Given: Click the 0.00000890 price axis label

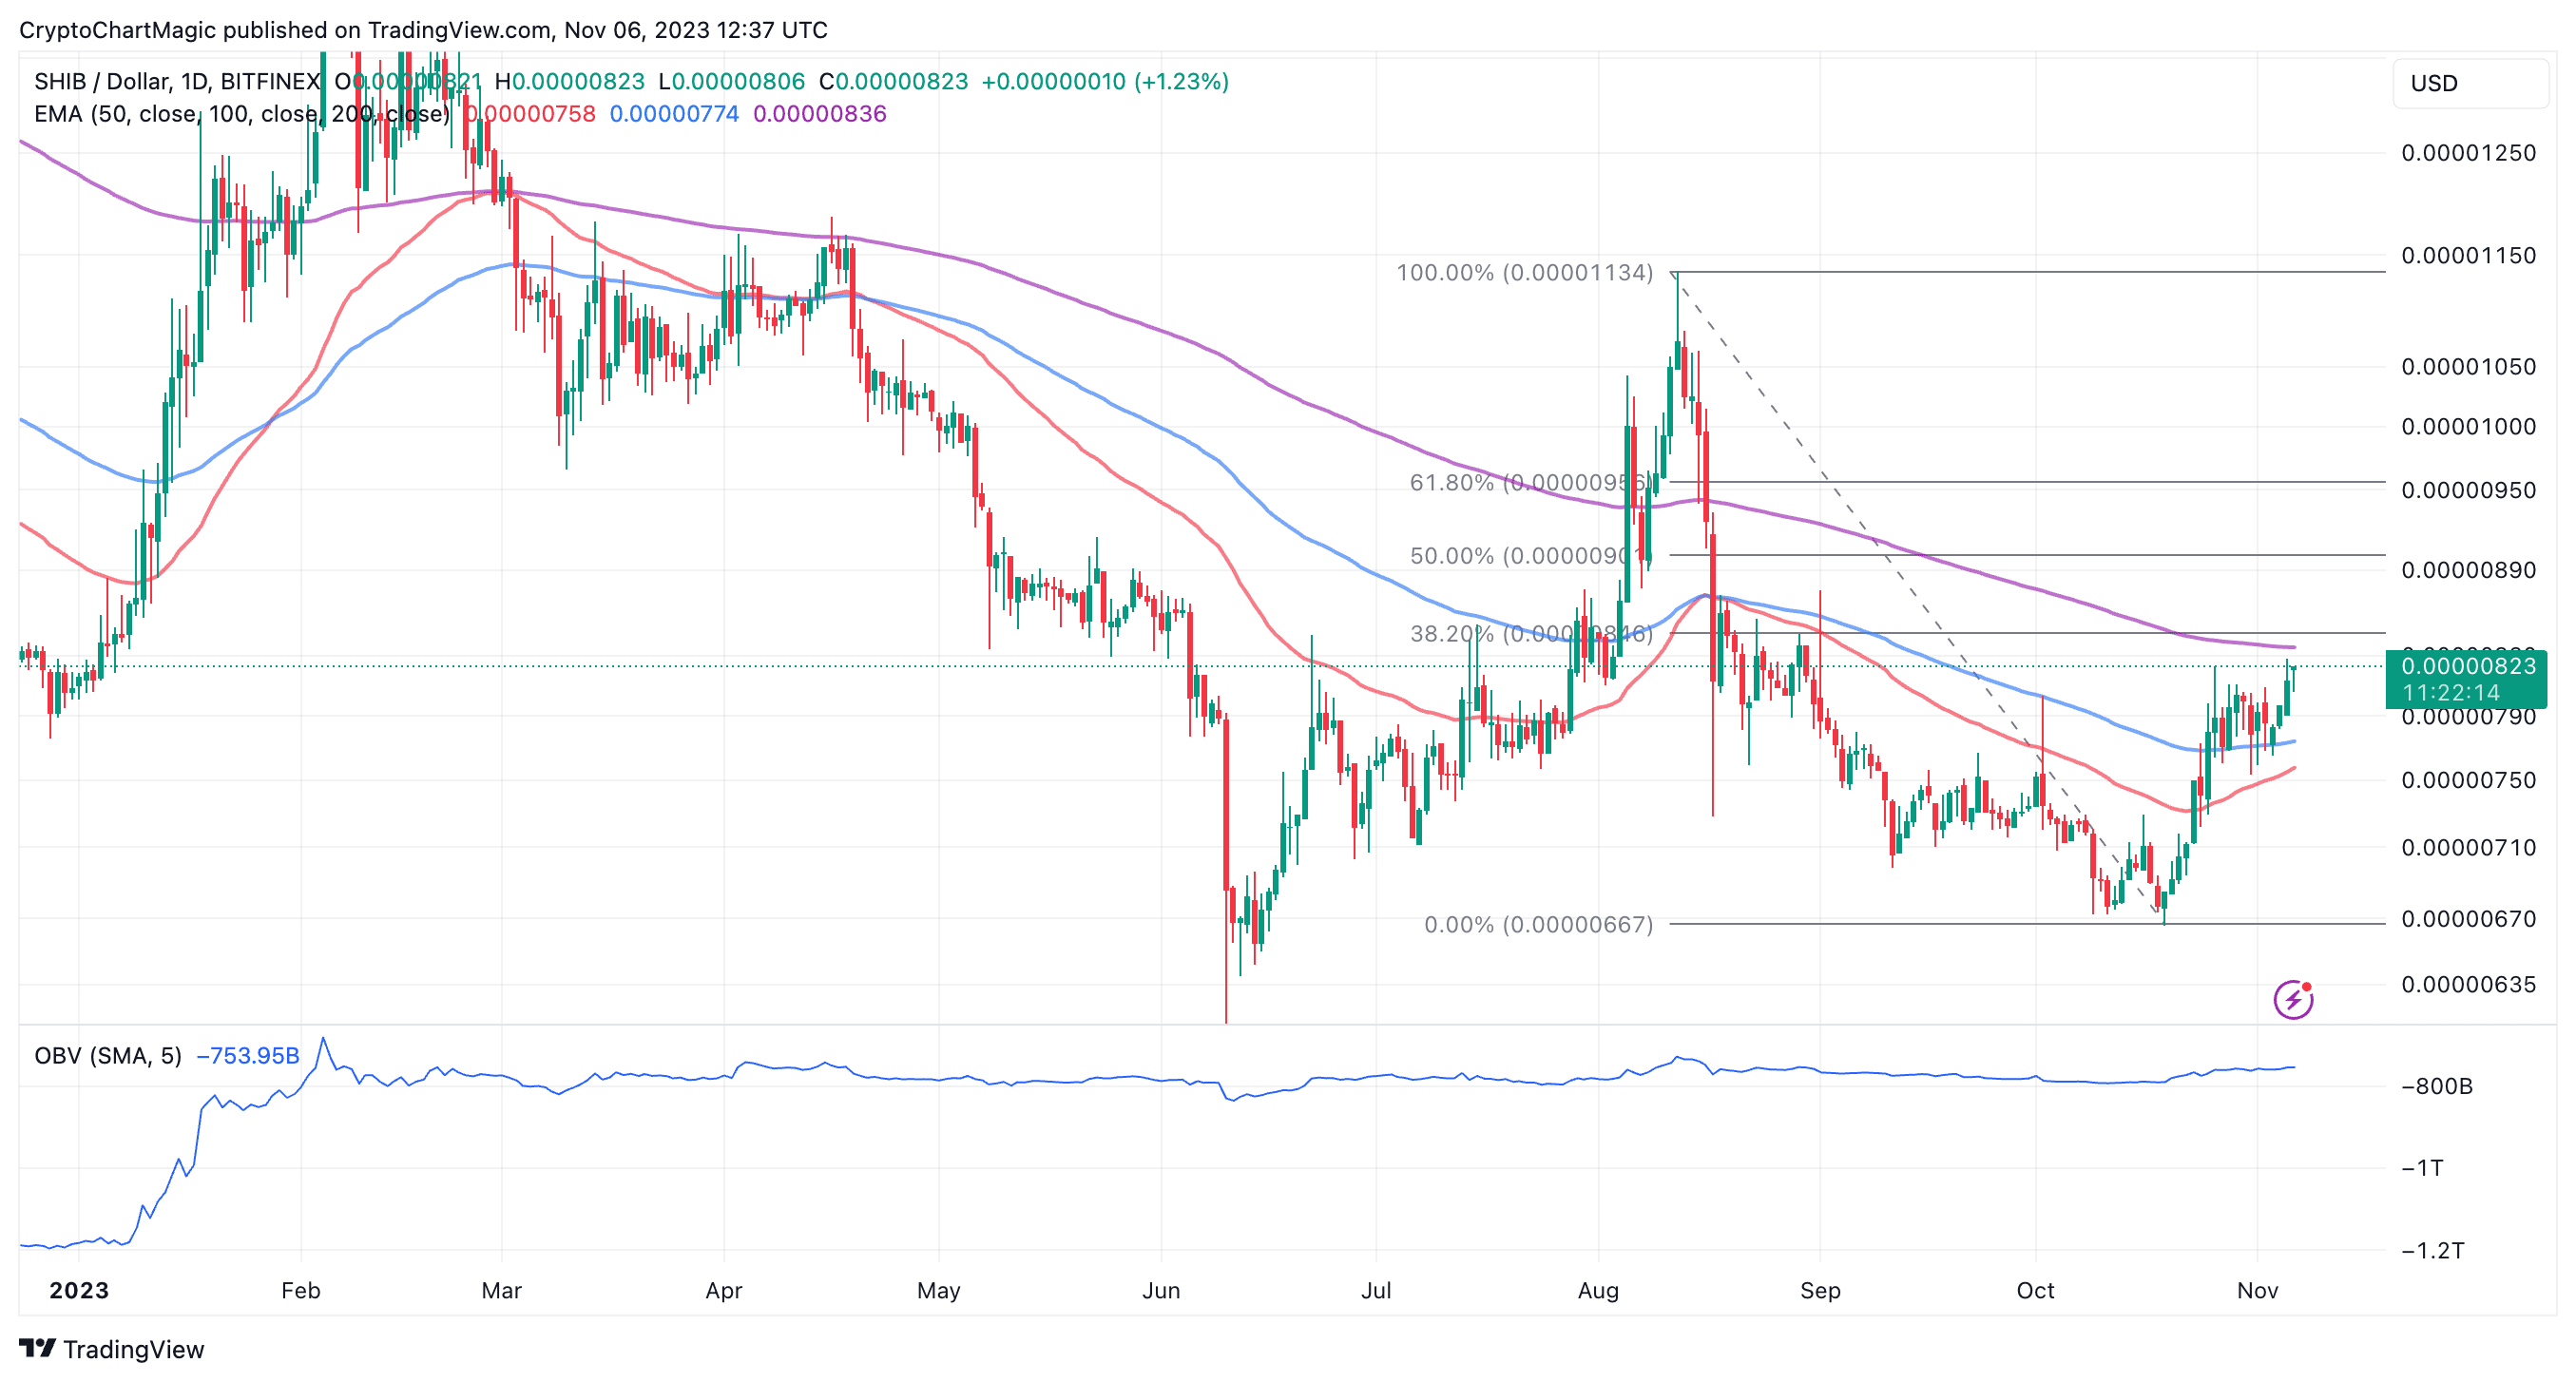Looking at the screenshot, I should coord(2468,570).
